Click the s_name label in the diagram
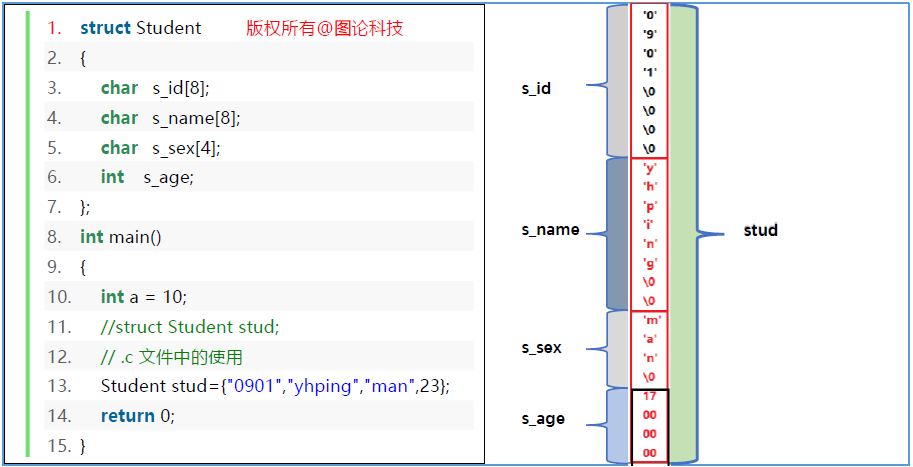Image resolution: width=913 pixels, height=467 pixels. [550, 230]
